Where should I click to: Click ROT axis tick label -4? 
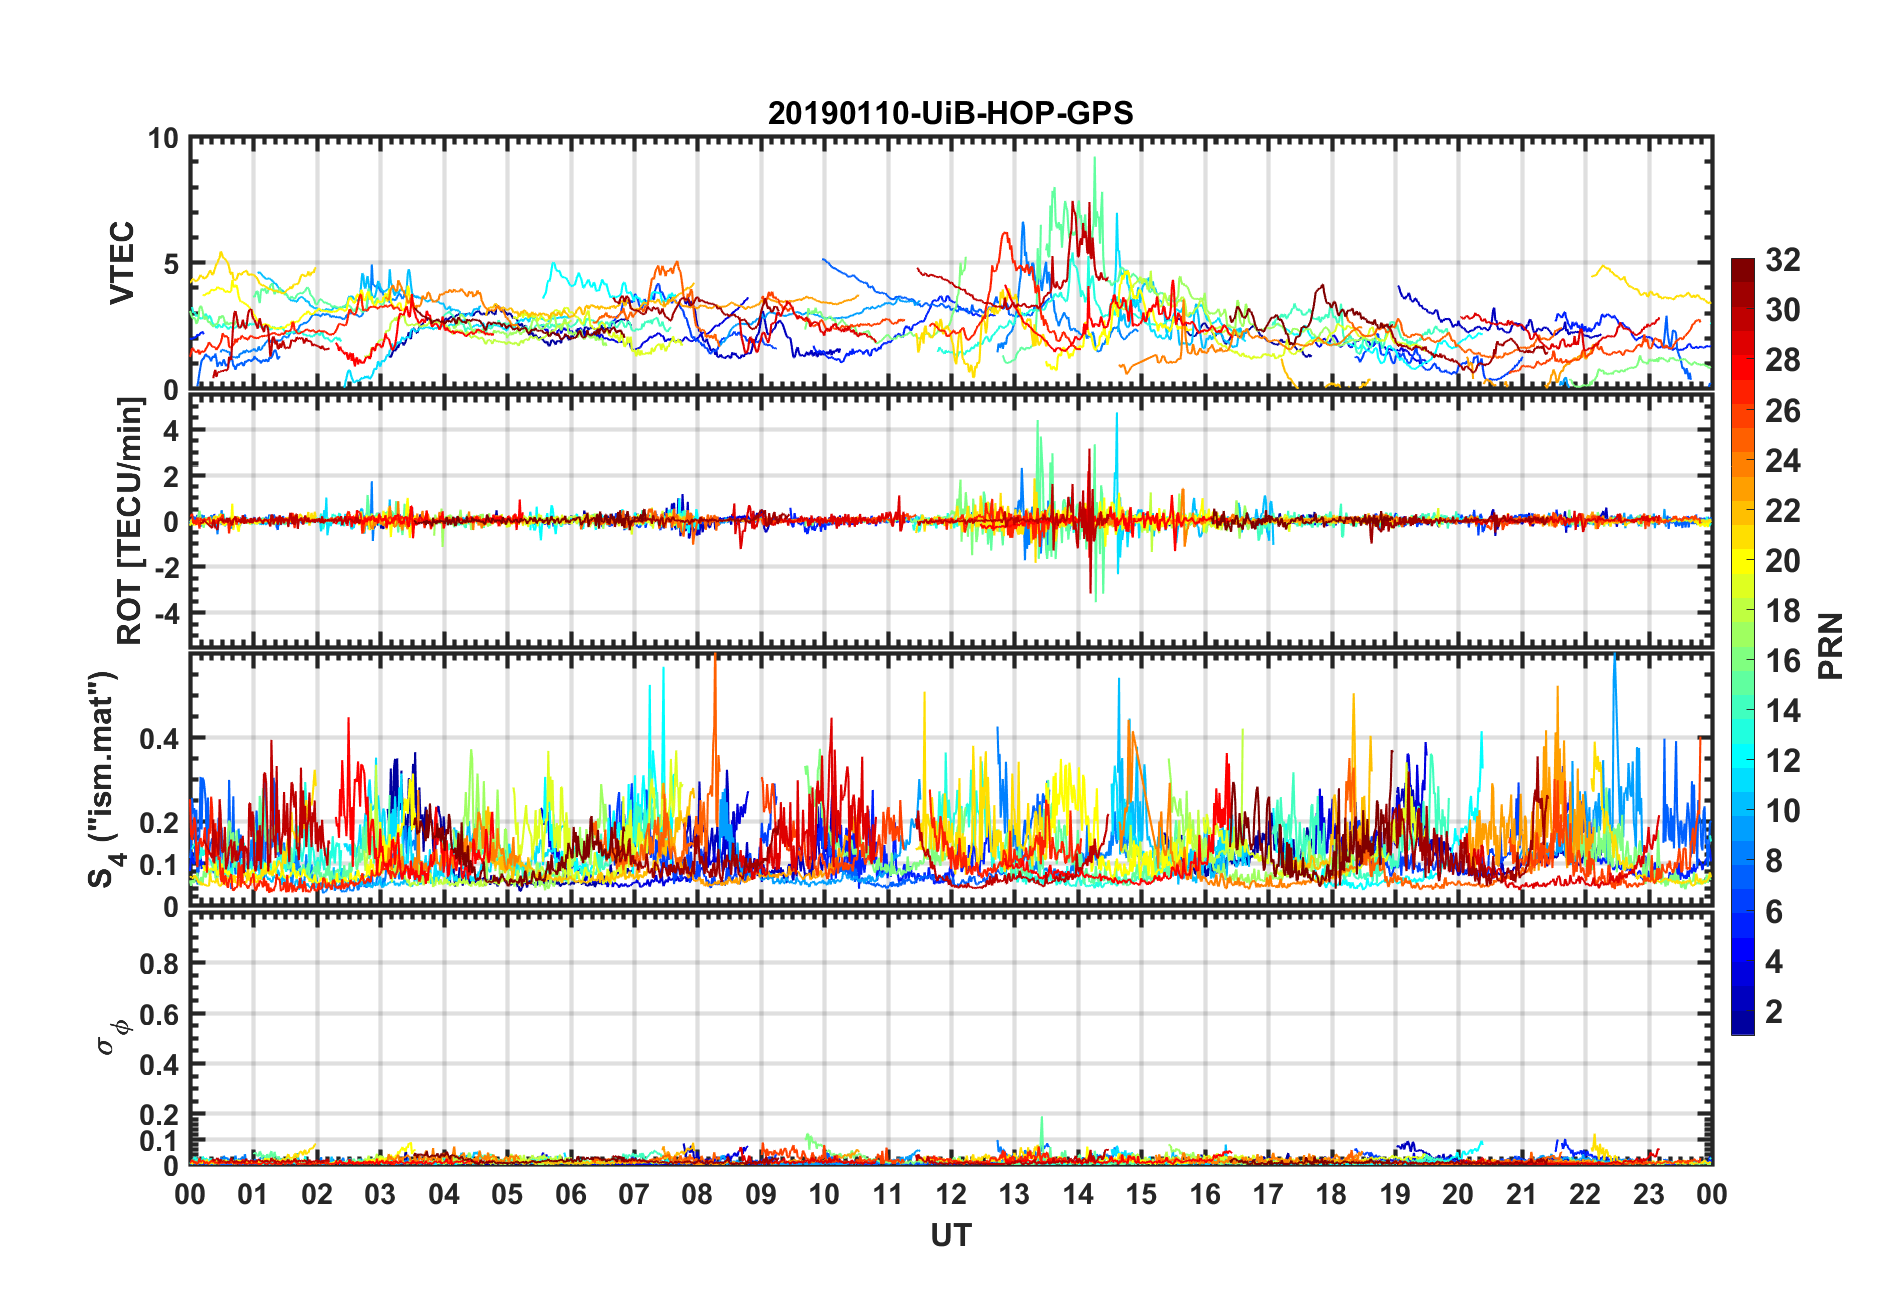click(165, 612)
